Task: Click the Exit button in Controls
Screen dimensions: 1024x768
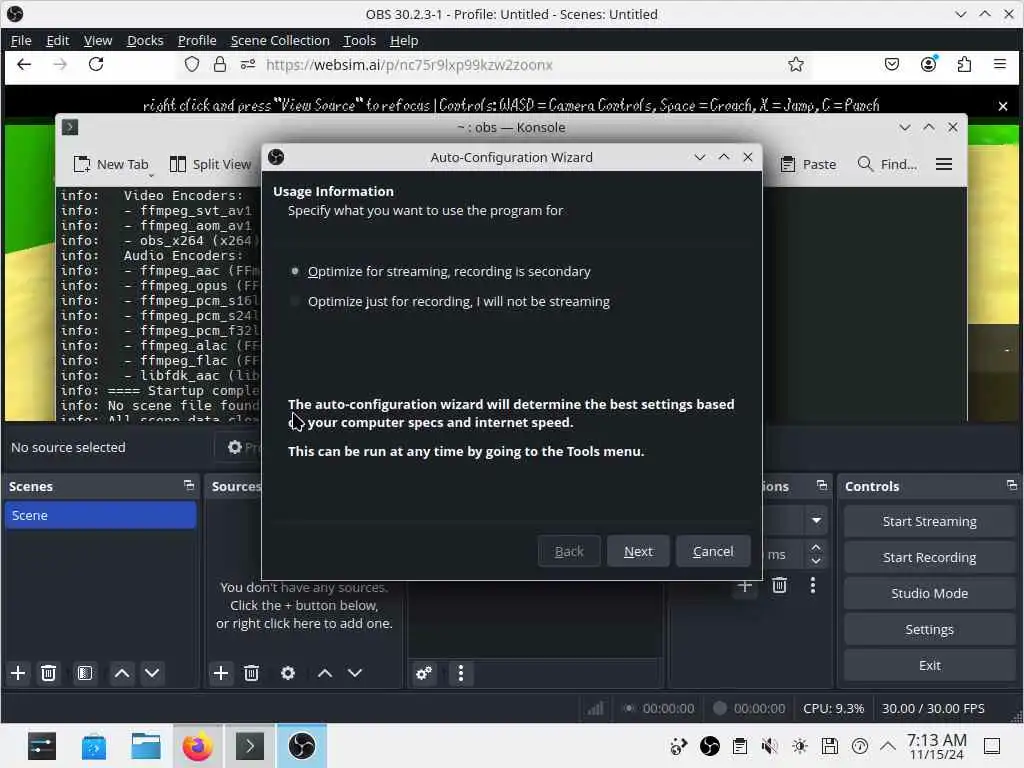Action: click(x=929, y=665)
